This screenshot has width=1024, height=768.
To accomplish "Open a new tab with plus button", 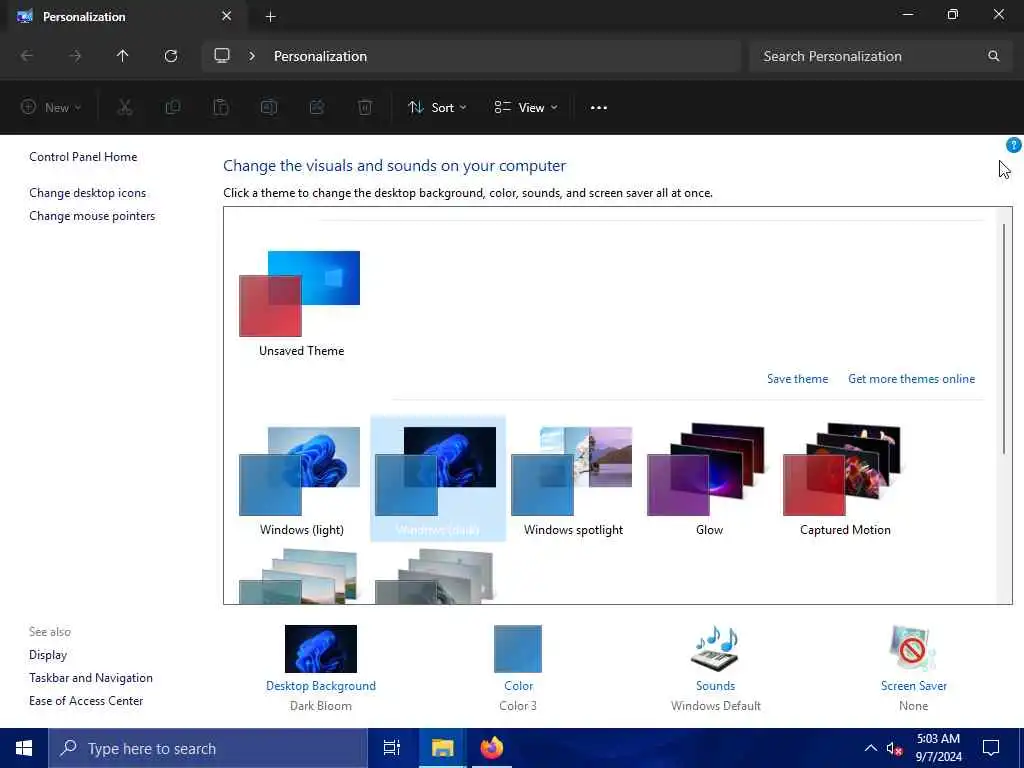I will tap(270, 17).
